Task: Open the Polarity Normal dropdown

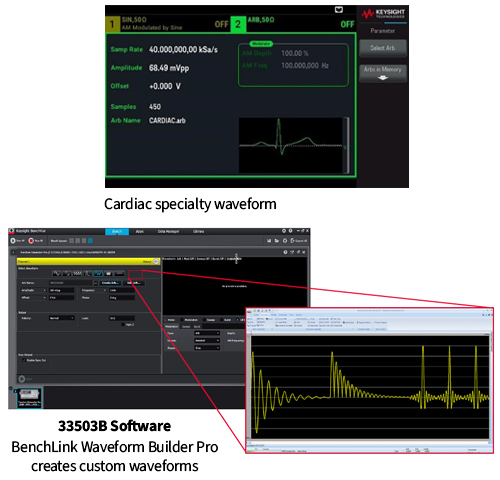Action: (x=62, y=318)
